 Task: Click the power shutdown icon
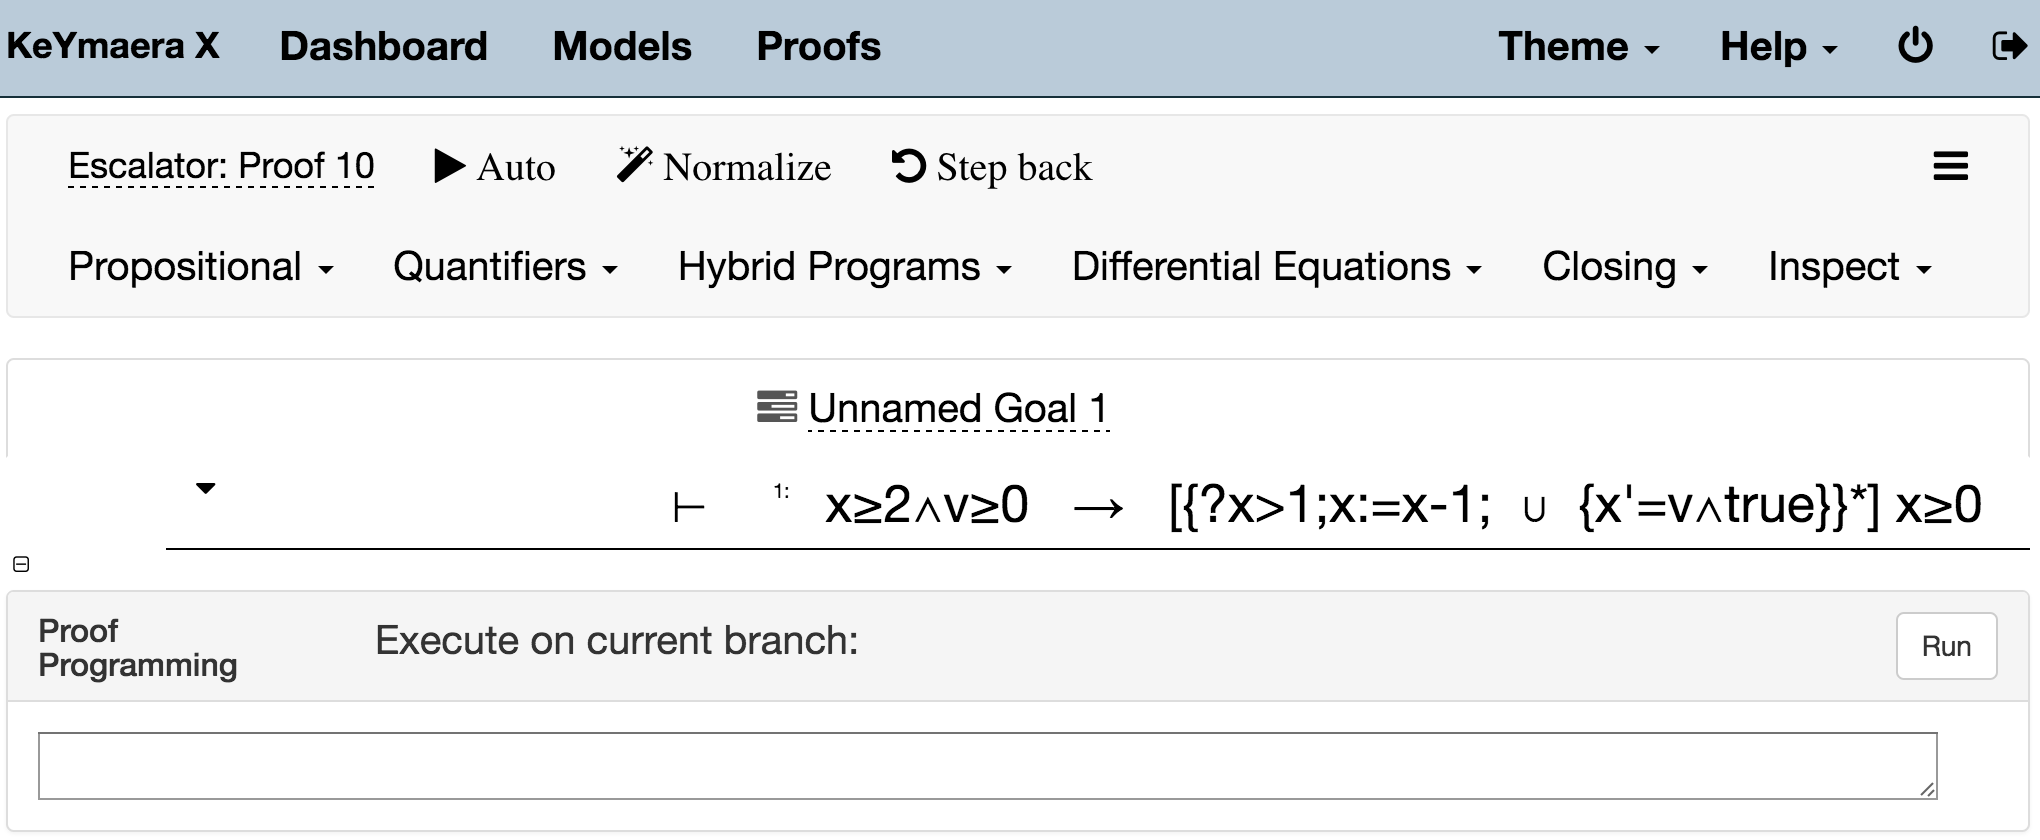pos(1915,46)
